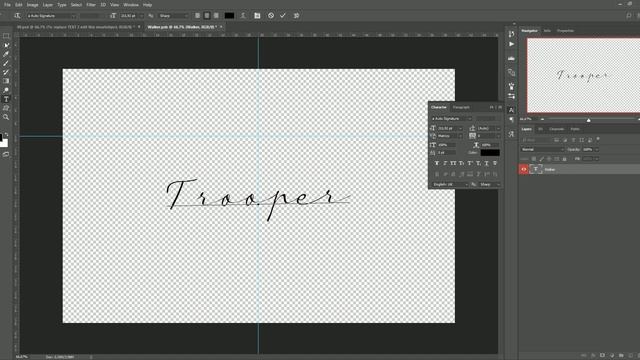Align text left in options bar
The image size is (640, 360).
(198, 16)
